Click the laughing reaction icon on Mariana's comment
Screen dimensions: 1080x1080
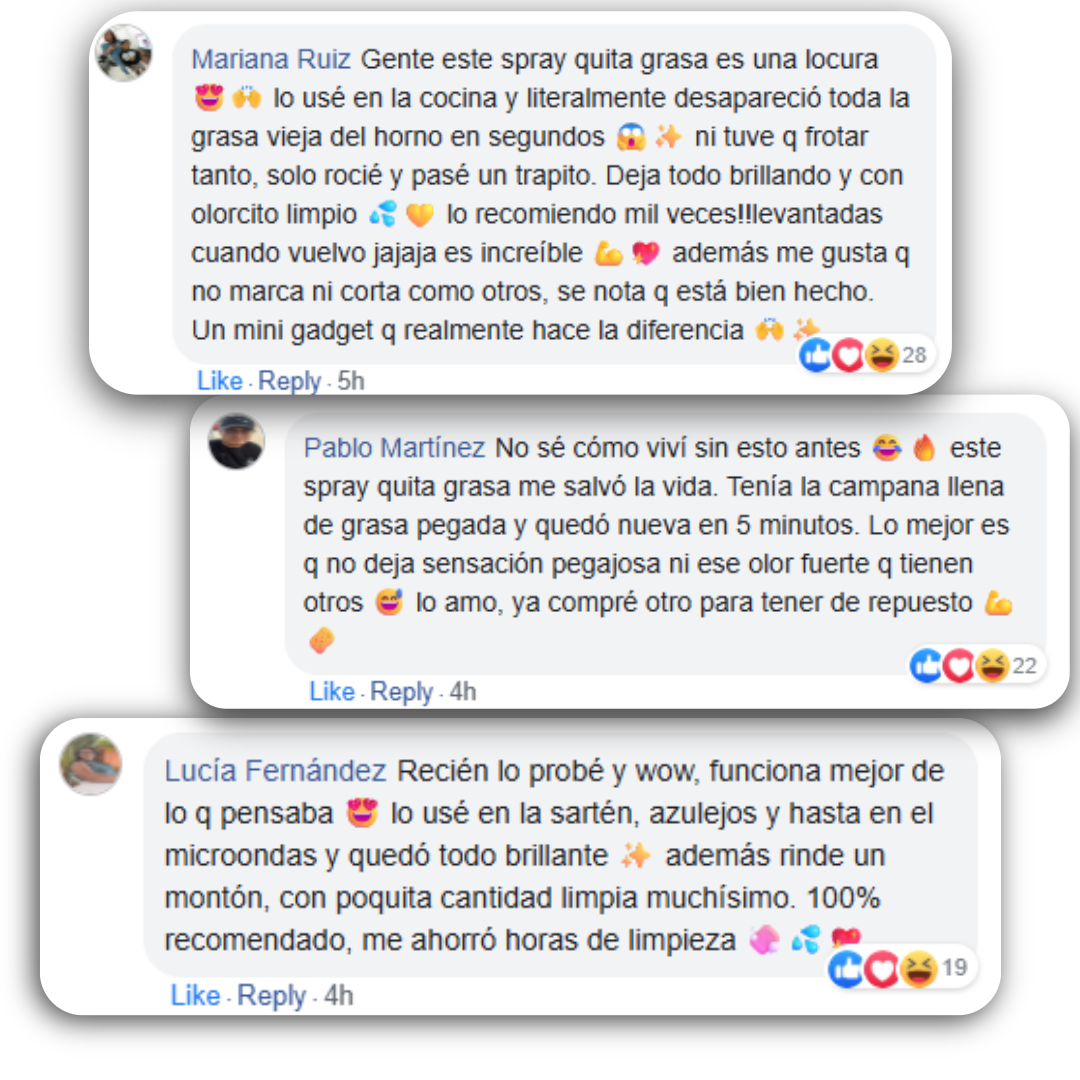click(882, 355)
